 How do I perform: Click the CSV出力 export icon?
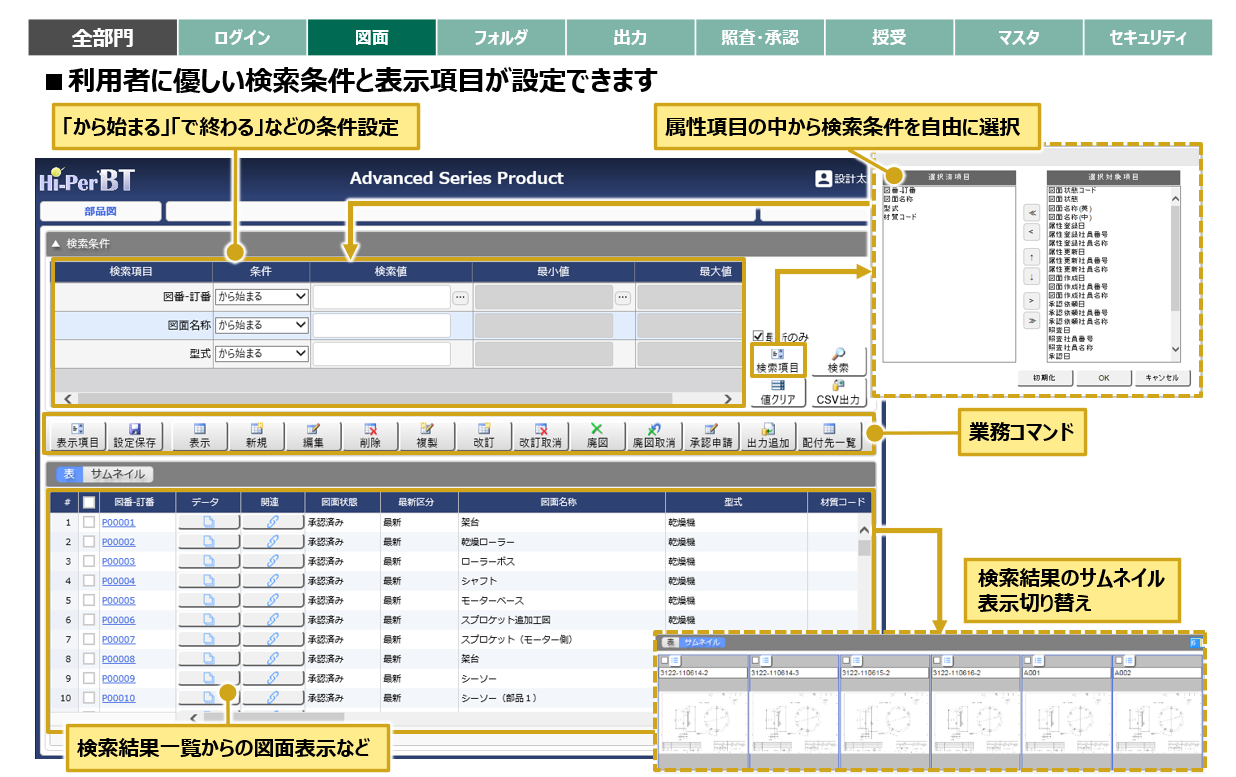[838, 385]
